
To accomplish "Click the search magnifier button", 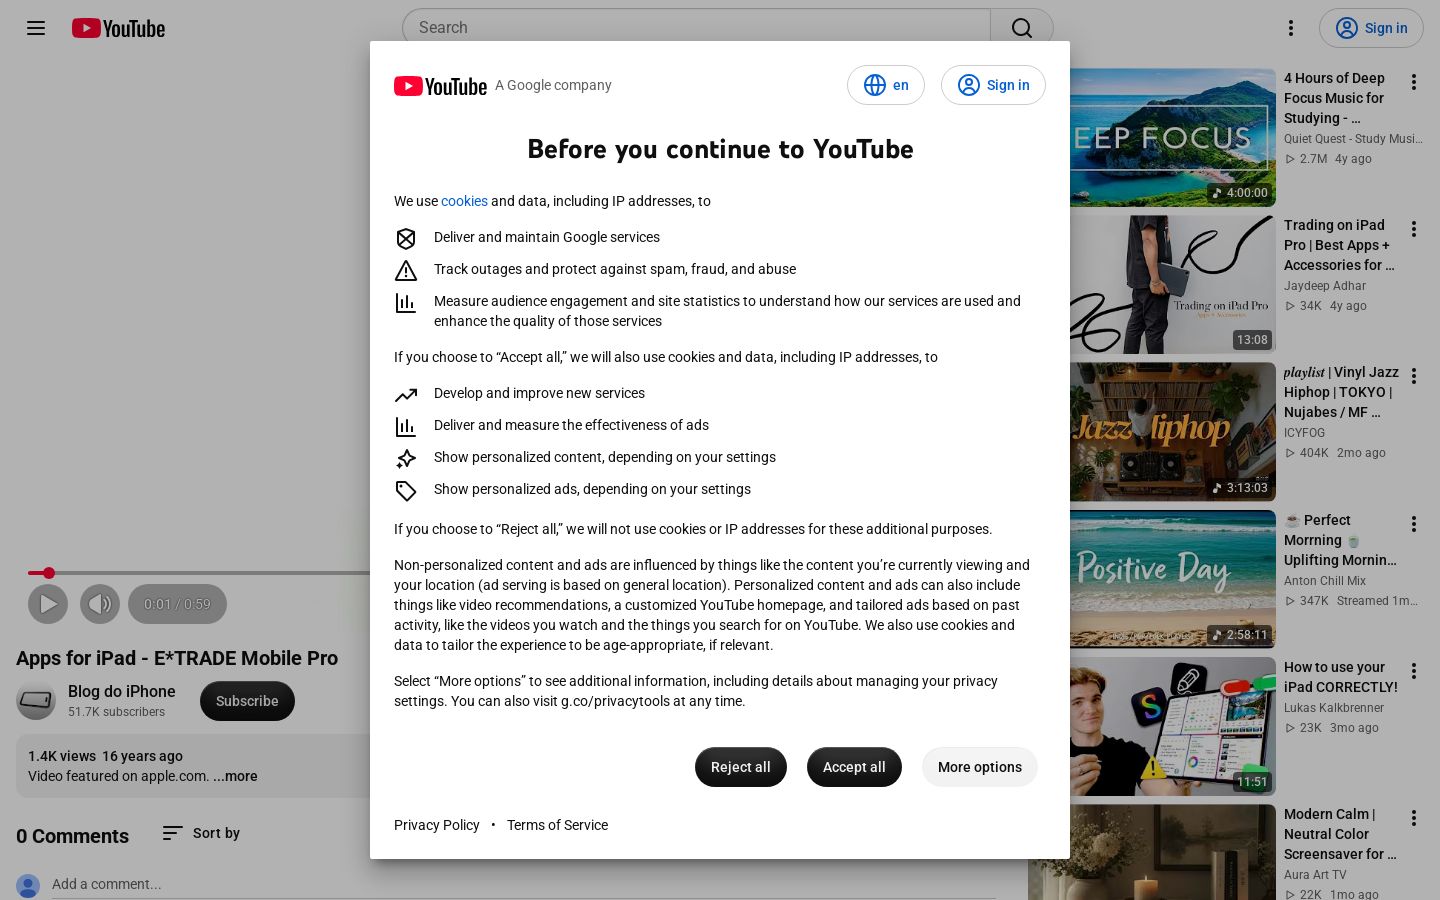I will pyautogui.click(x=1021, y=28).
